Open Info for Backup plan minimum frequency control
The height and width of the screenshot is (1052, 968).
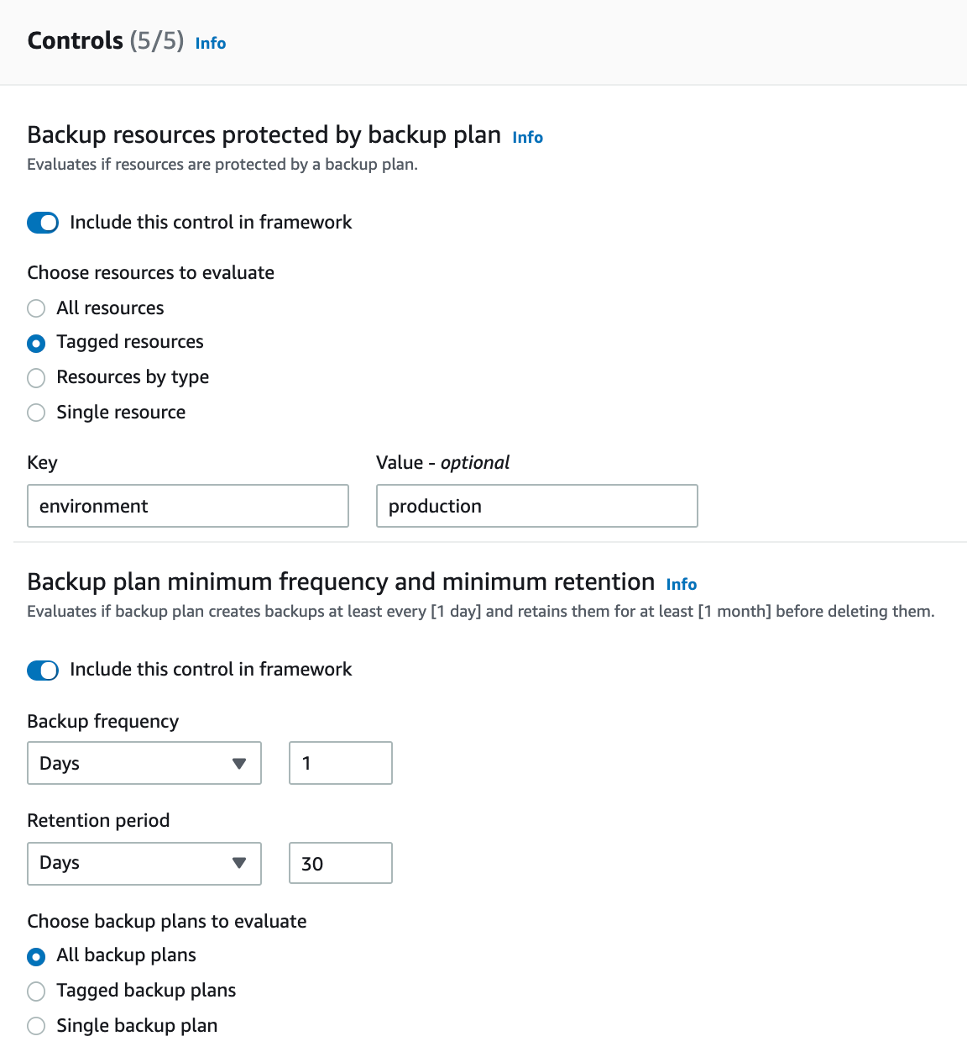point(681,584)
